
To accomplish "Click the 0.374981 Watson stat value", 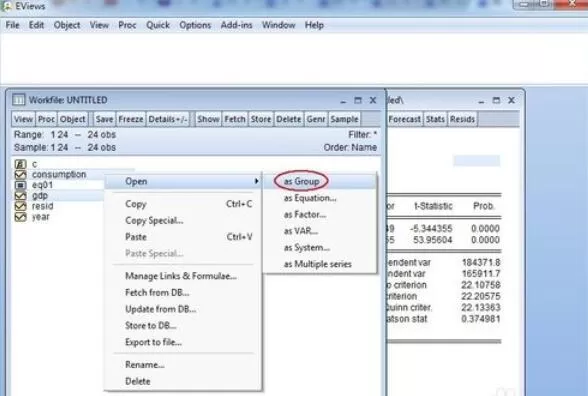I will click(480, 319).
